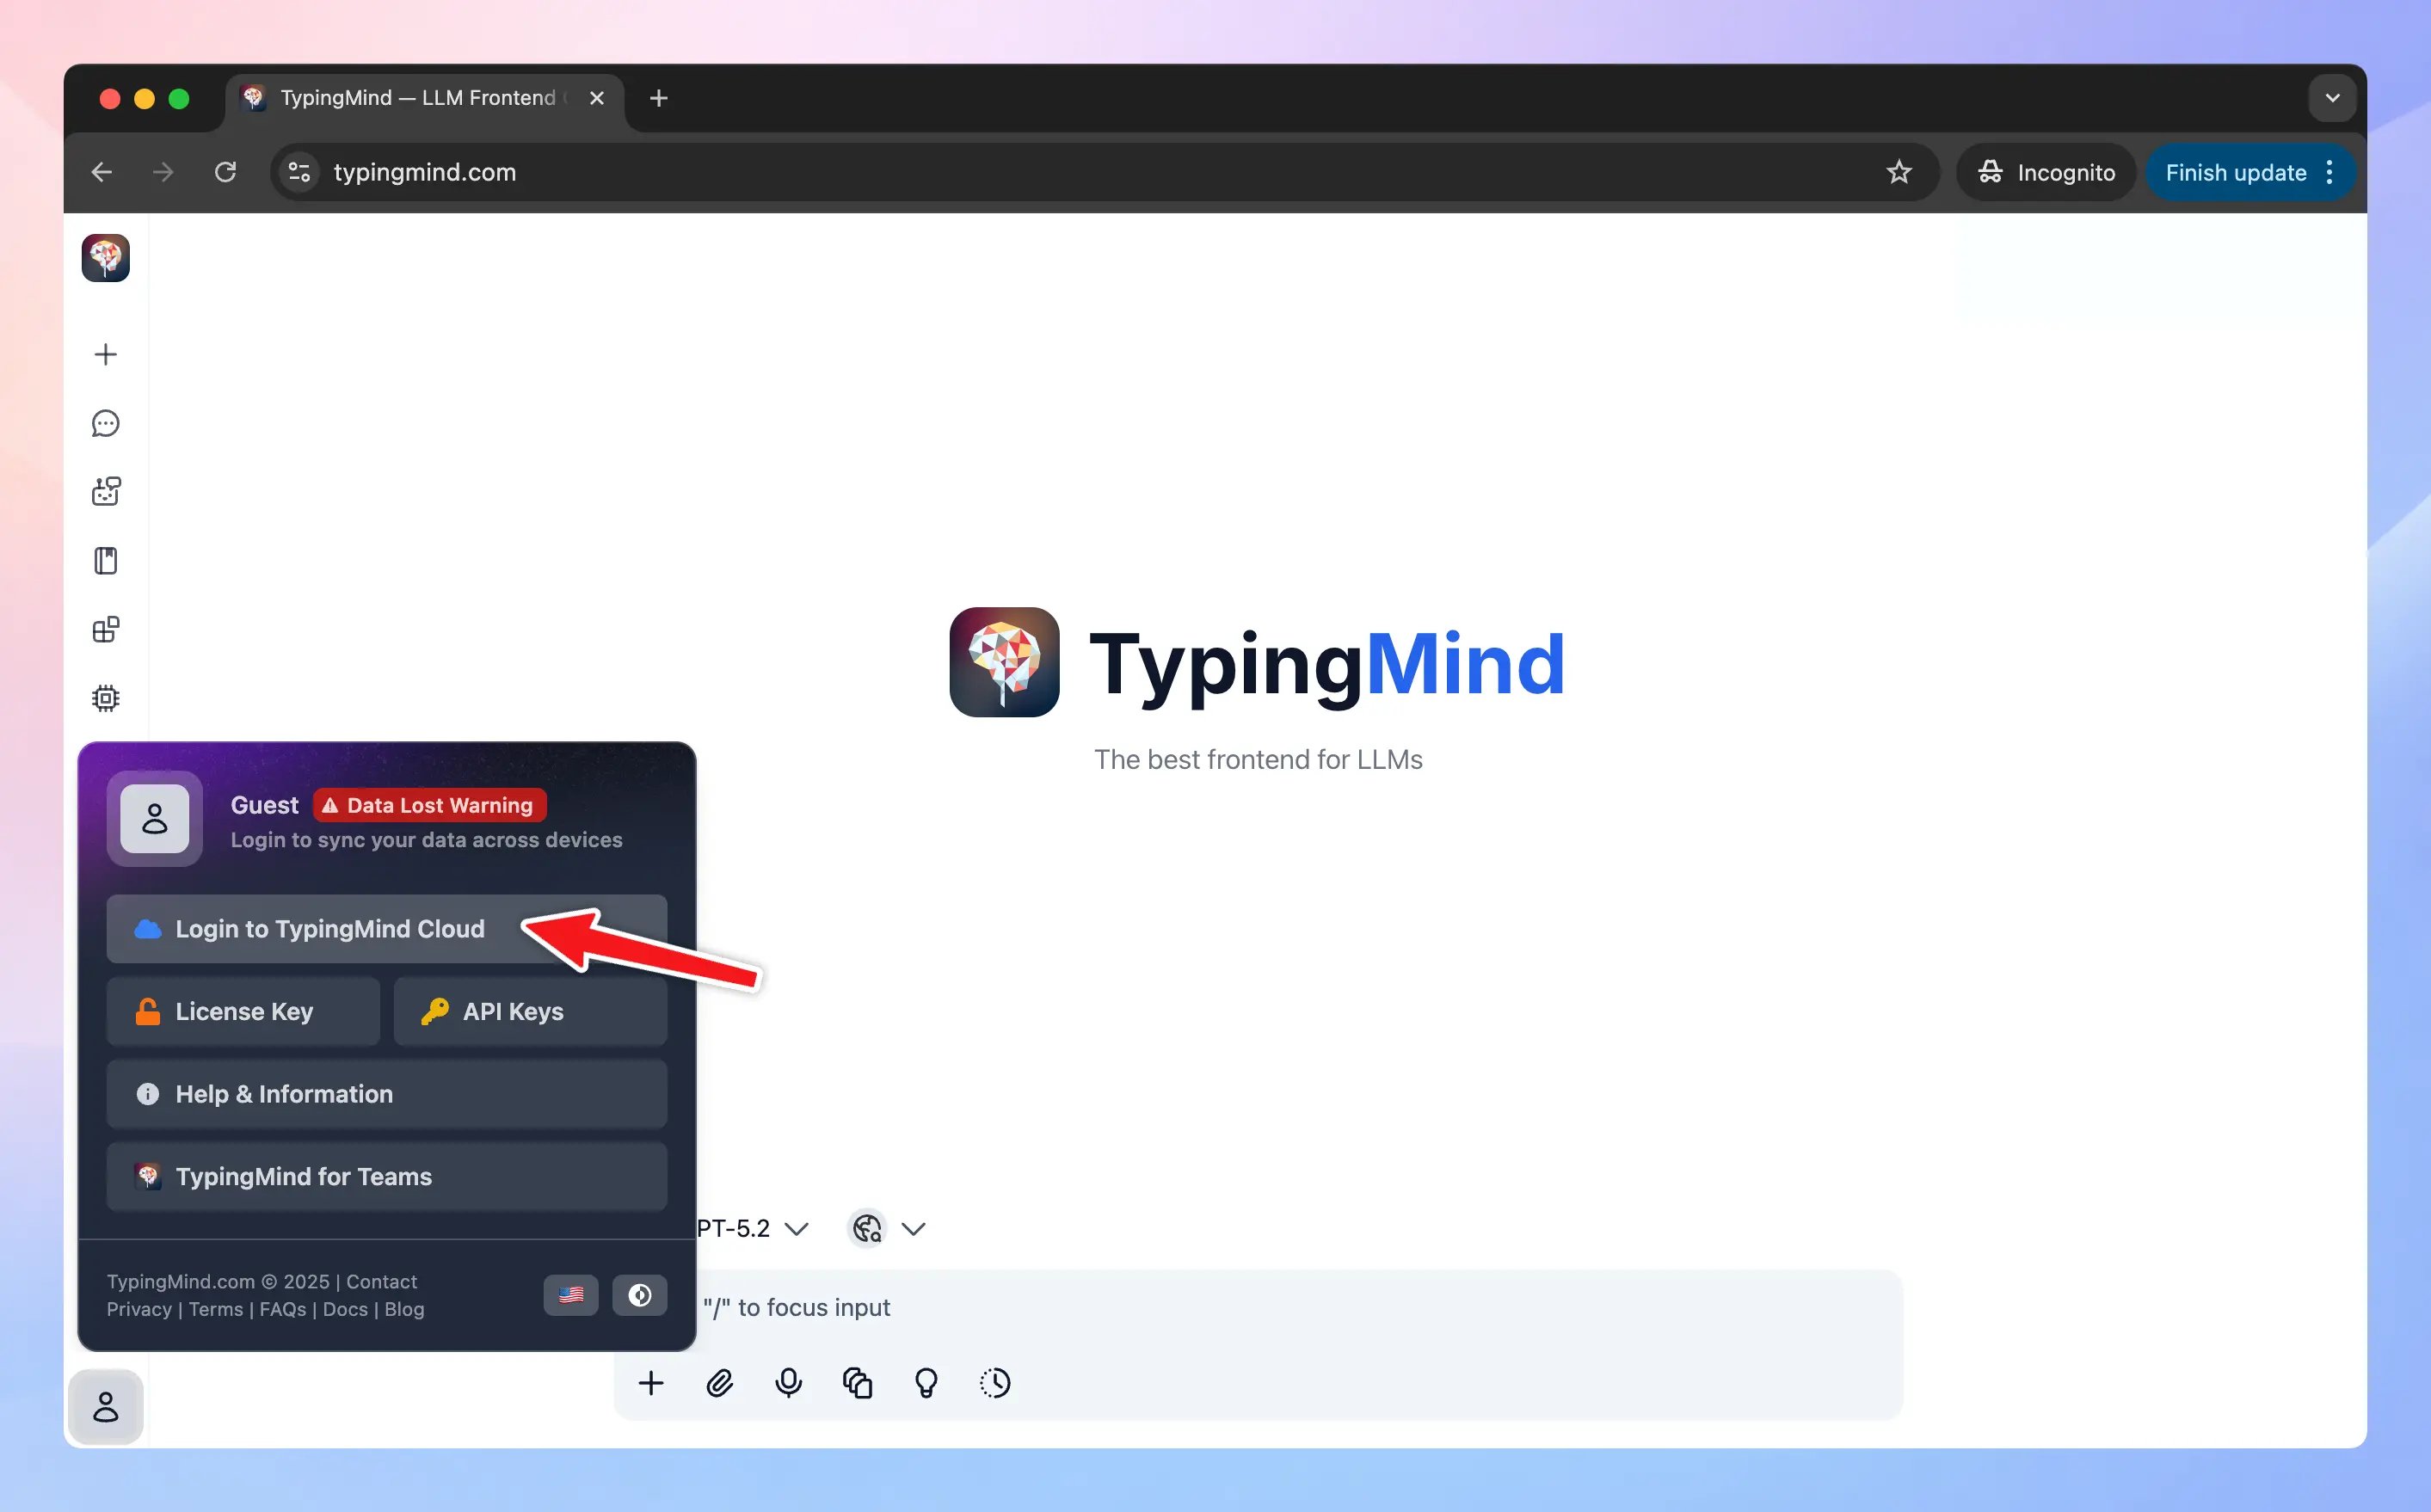Start voice input with microphone icon

coord(788,1383)
